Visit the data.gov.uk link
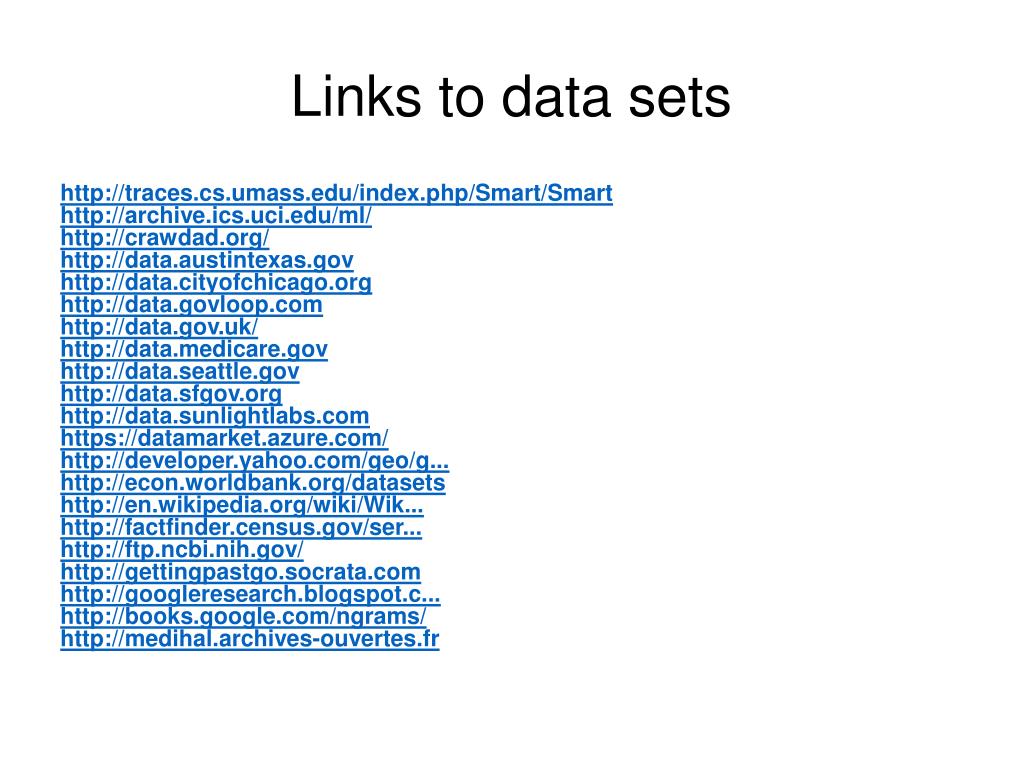This screenshot has width=1023, height=767. pos(159,327)
